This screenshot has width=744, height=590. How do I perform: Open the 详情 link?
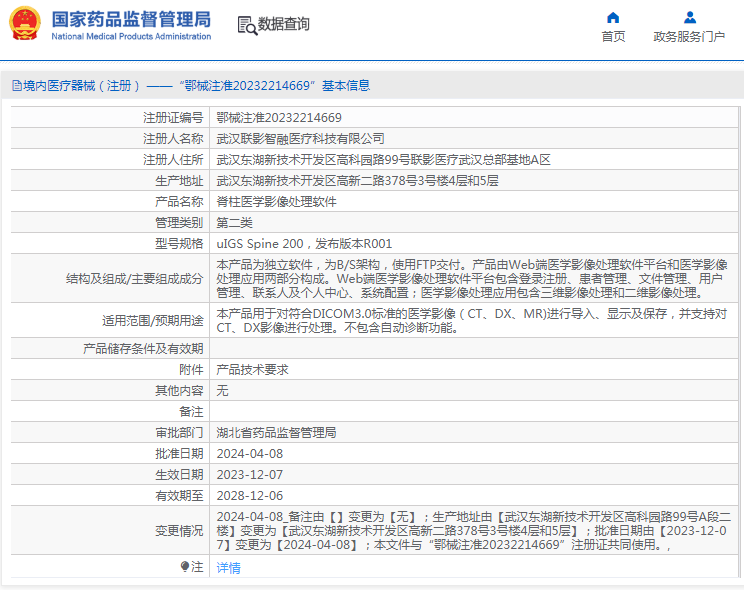pyautogui.click(x=229, y=567)
